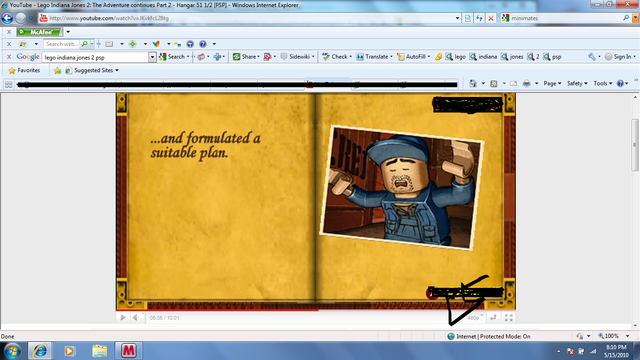
Task: Mute the video with speaker icon
Action: tap(136, 318)
